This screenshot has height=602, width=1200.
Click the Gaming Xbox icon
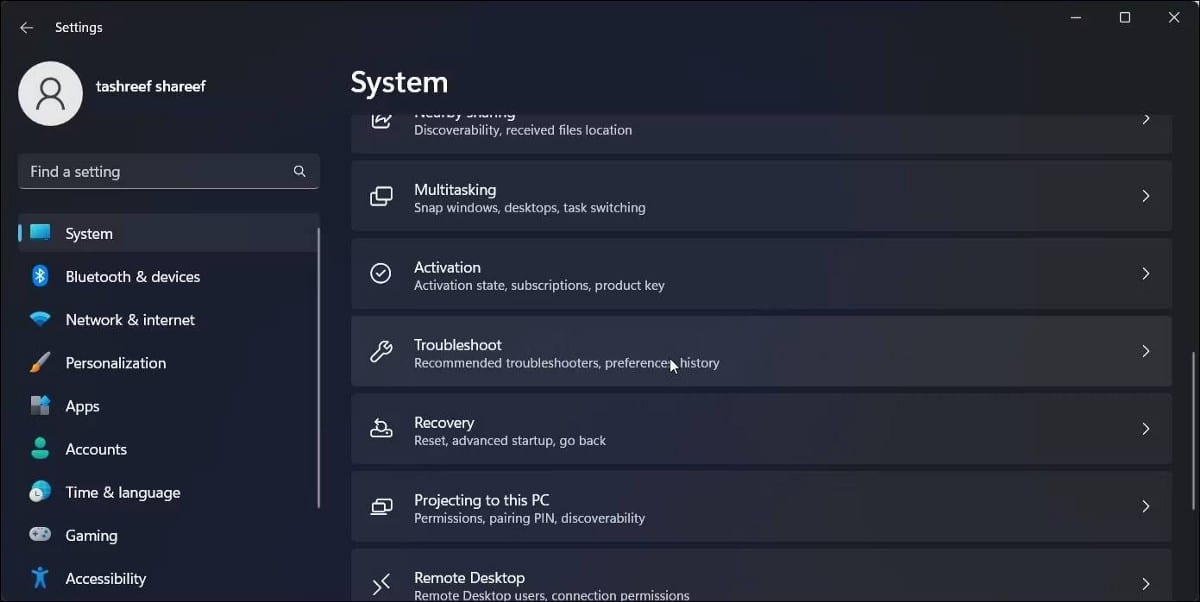[38, 535]
